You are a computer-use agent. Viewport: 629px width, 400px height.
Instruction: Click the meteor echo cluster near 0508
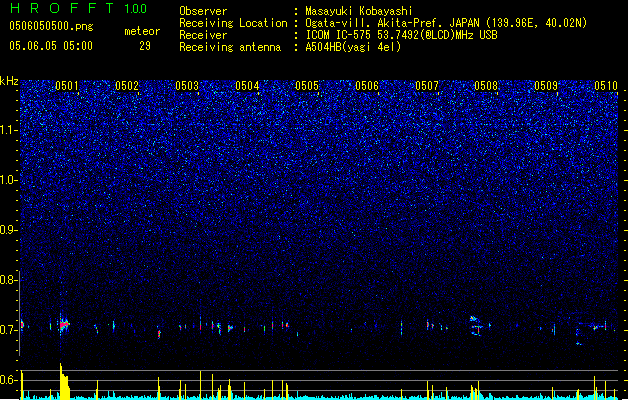477,325
